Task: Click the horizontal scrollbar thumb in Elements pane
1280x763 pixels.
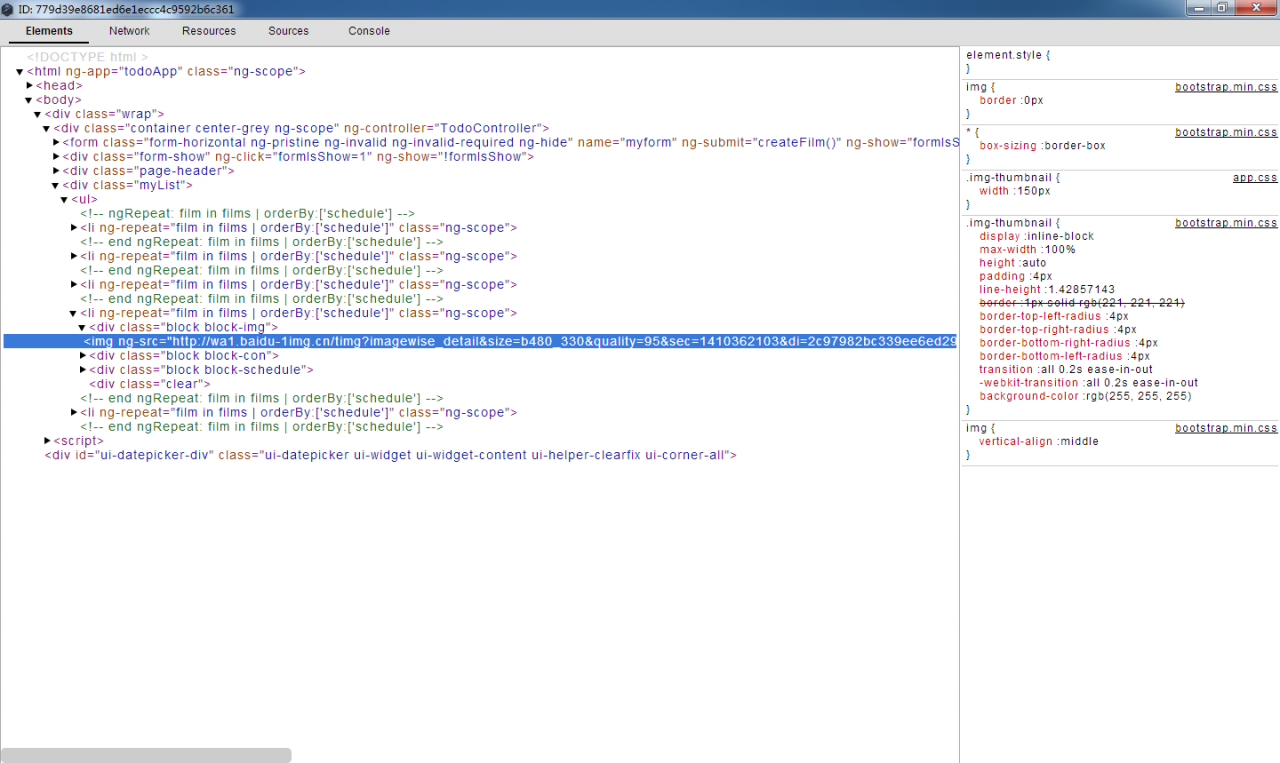Action: pos(146,755)
